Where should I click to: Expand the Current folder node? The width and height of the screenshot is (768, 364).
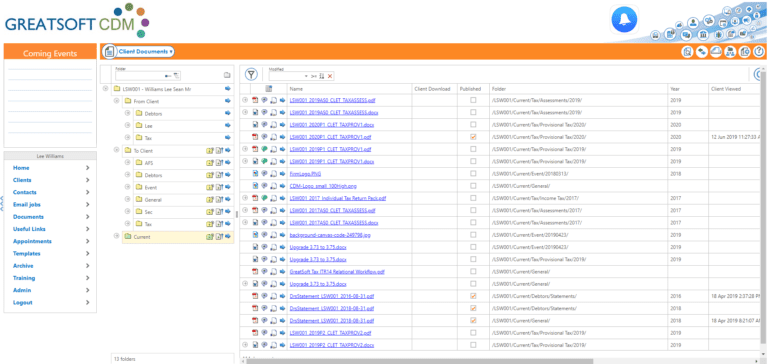(x=117, y=236)
